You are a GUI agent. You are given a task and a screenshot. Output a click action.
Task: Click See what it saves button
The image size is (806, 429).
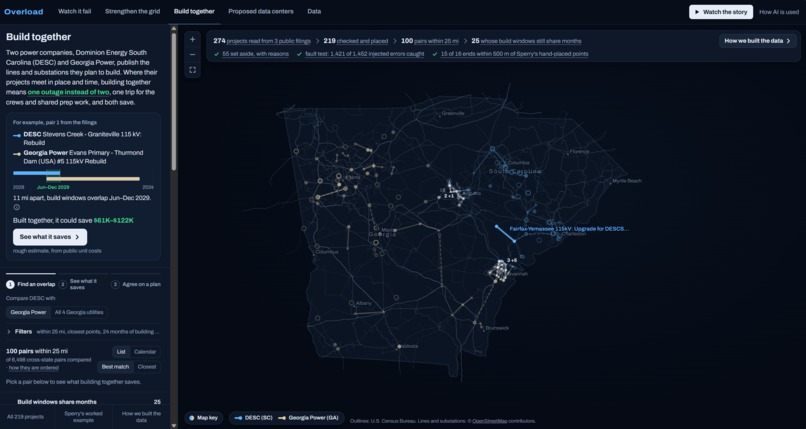[50, 237]
